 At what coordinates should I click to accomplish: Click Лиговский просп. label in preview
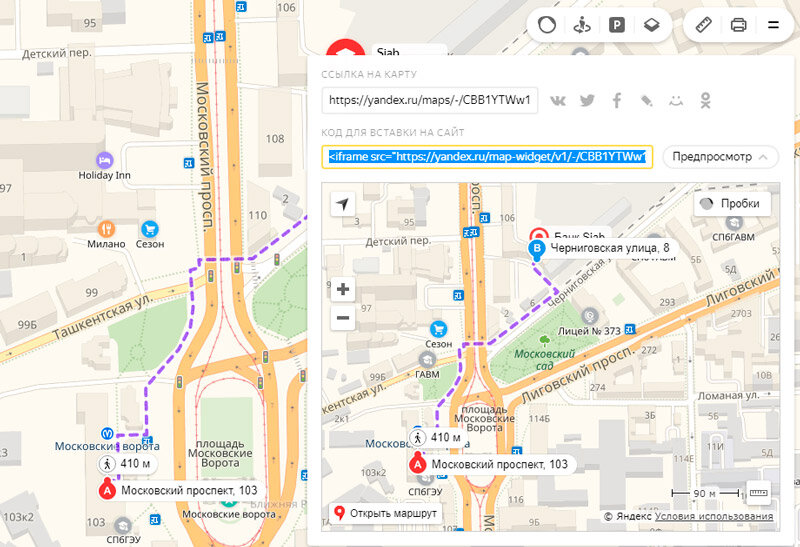point(578,376)
